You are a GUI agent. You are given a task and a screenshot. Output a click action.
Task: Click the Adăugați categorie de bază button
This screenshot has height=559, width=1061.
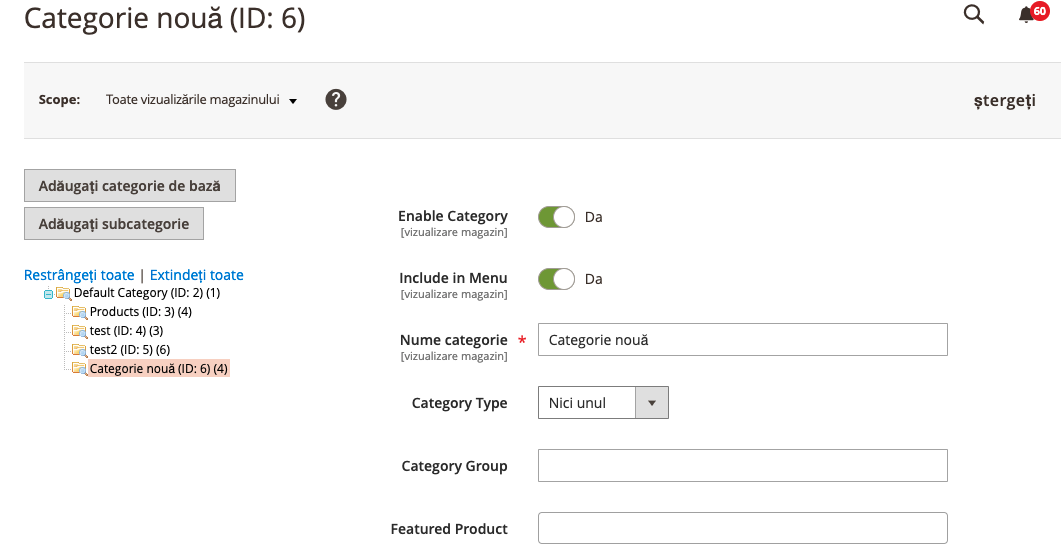[x=130, y=185]
